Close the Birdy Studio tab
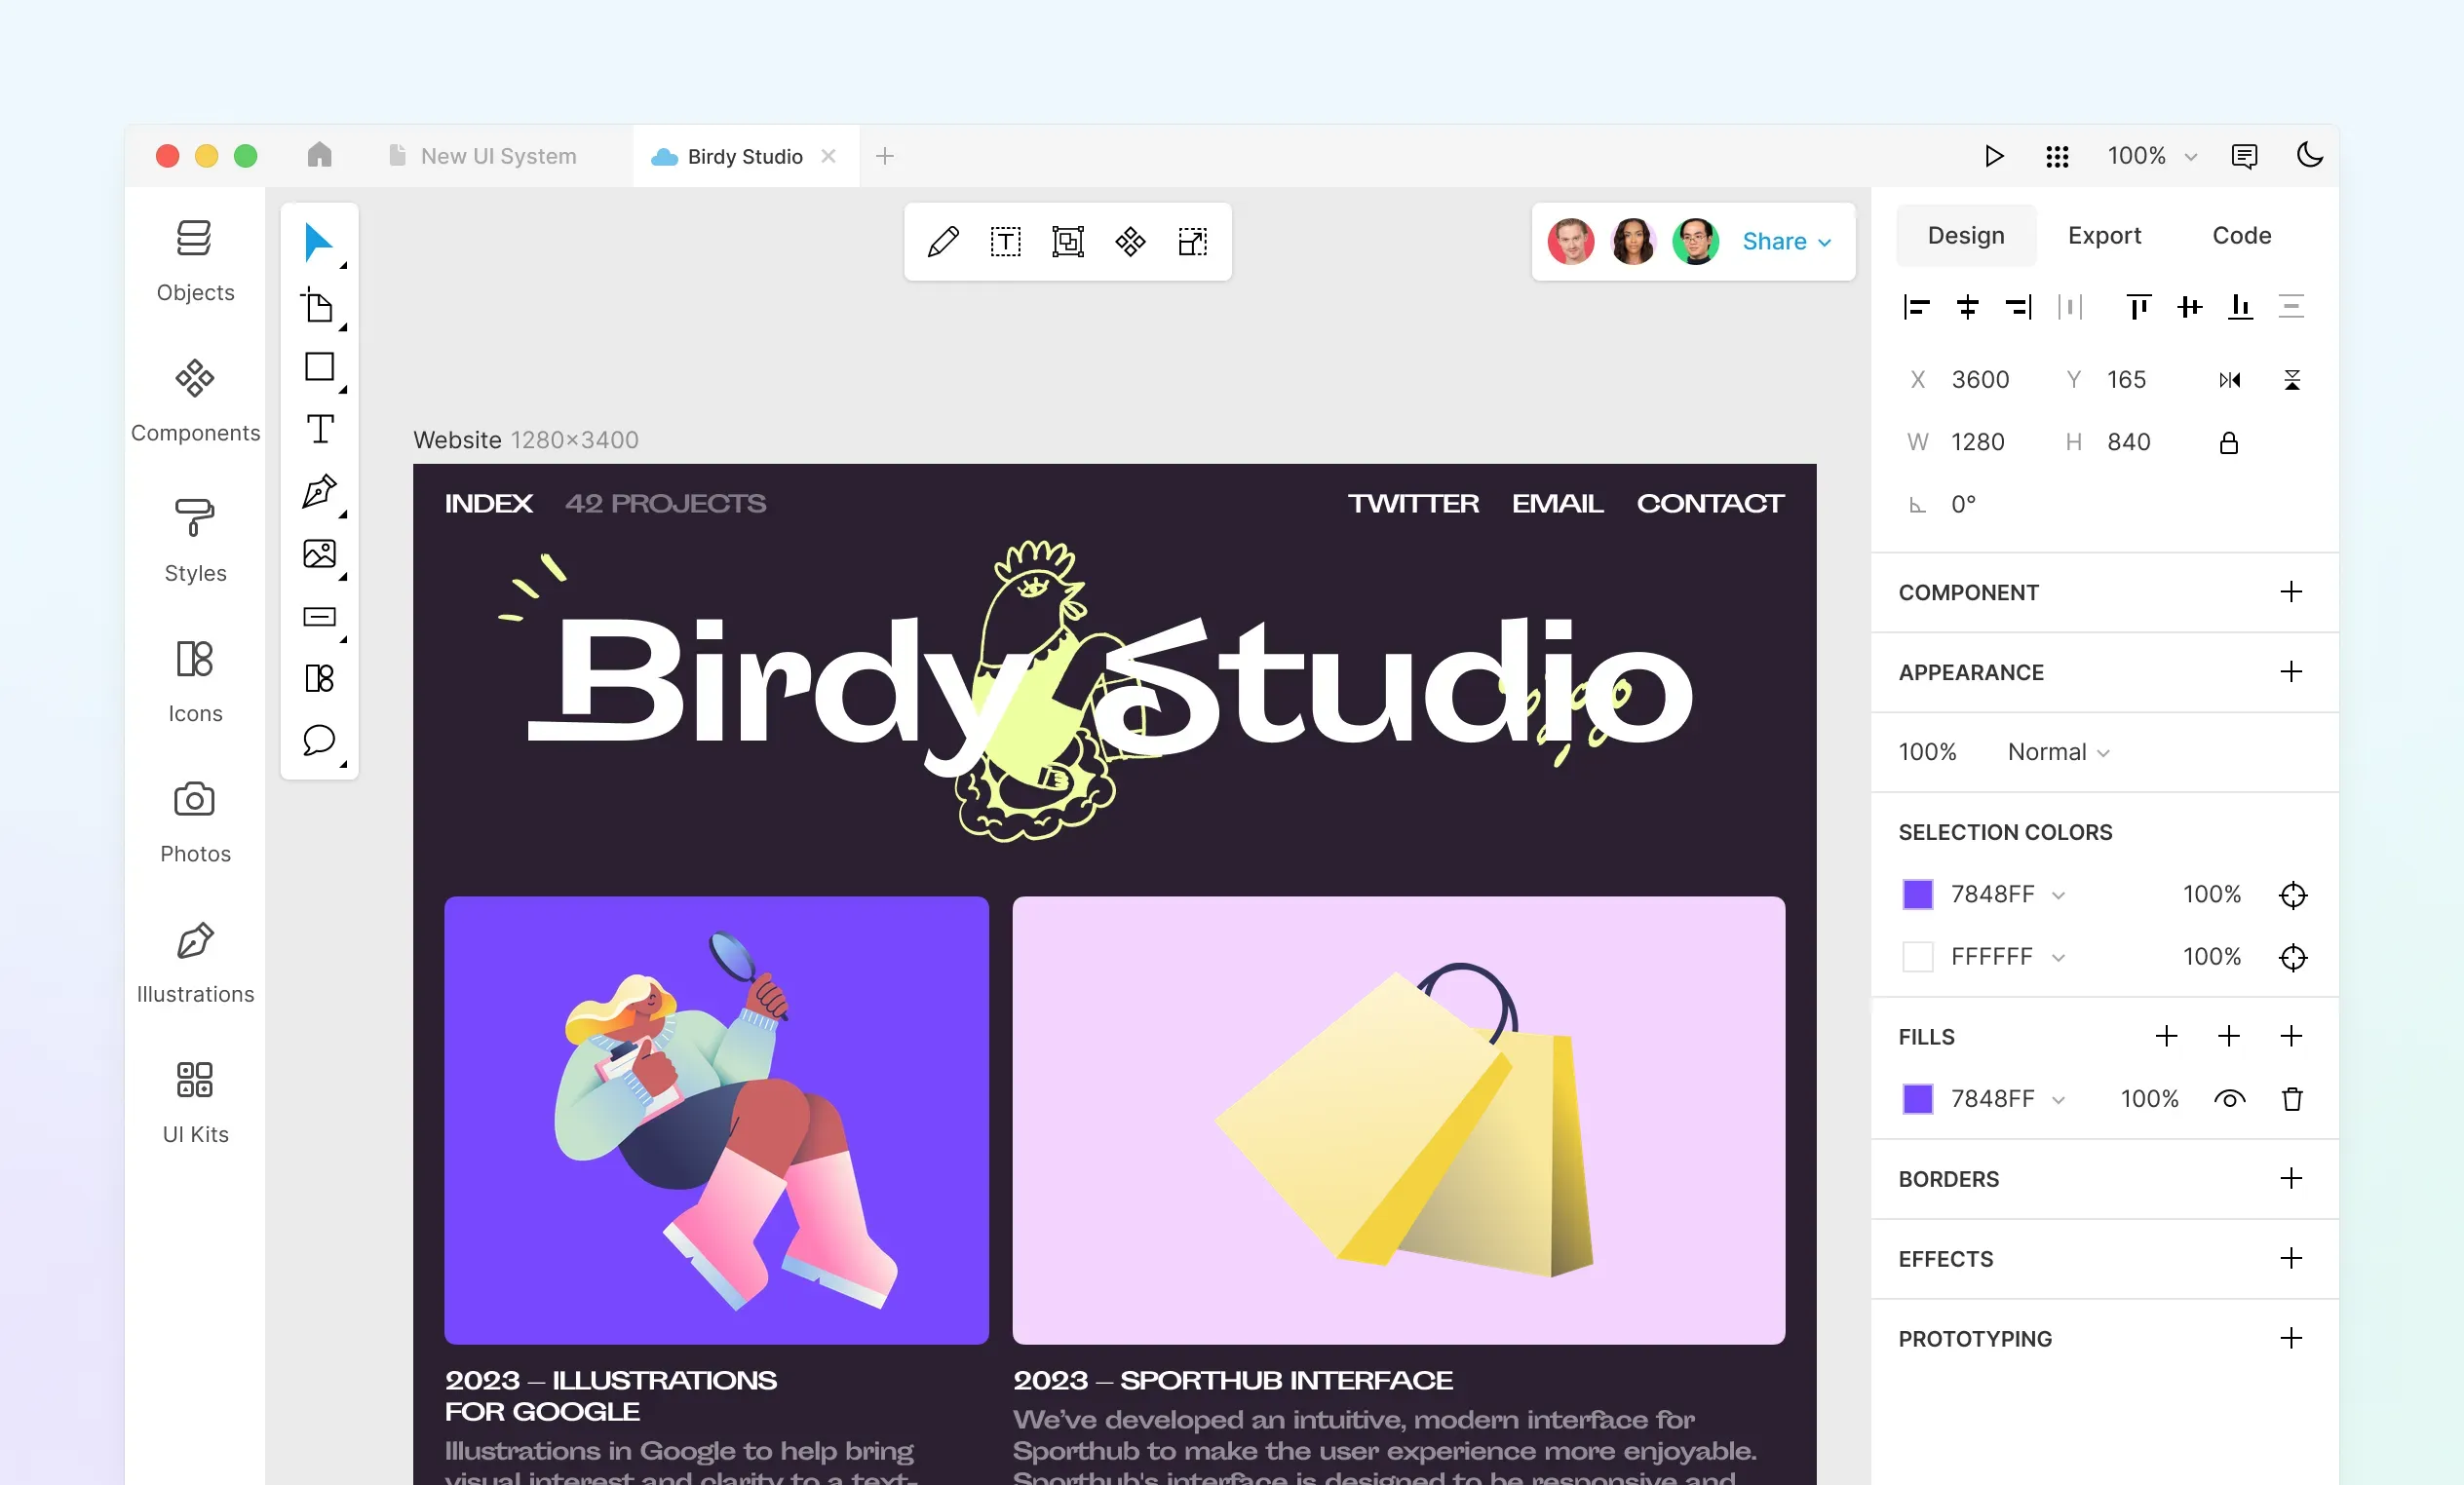This screenshot has width=2464, height=1485. point(828,156)
